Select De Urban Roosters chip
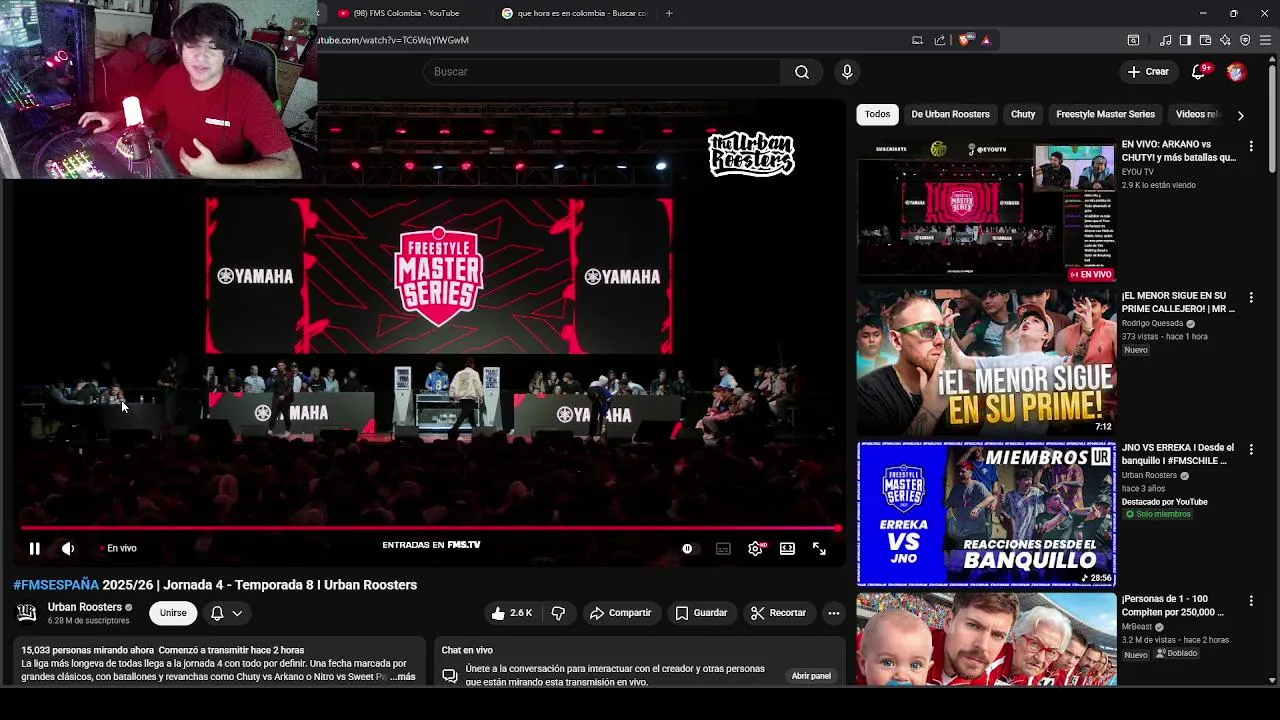 pyautogui.click(x=950, y=114)
